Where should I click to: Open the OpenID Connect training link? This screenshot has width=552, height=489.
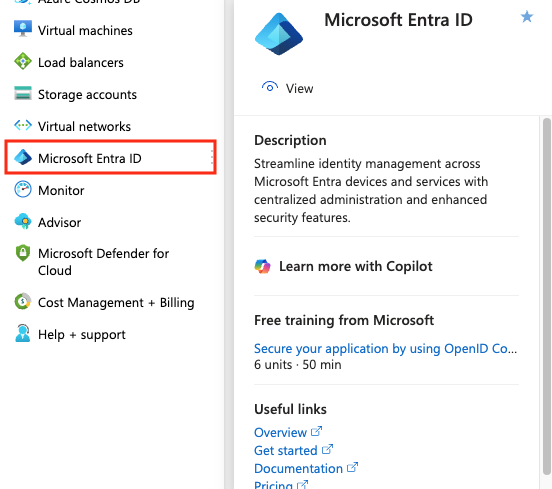[385, 349]
